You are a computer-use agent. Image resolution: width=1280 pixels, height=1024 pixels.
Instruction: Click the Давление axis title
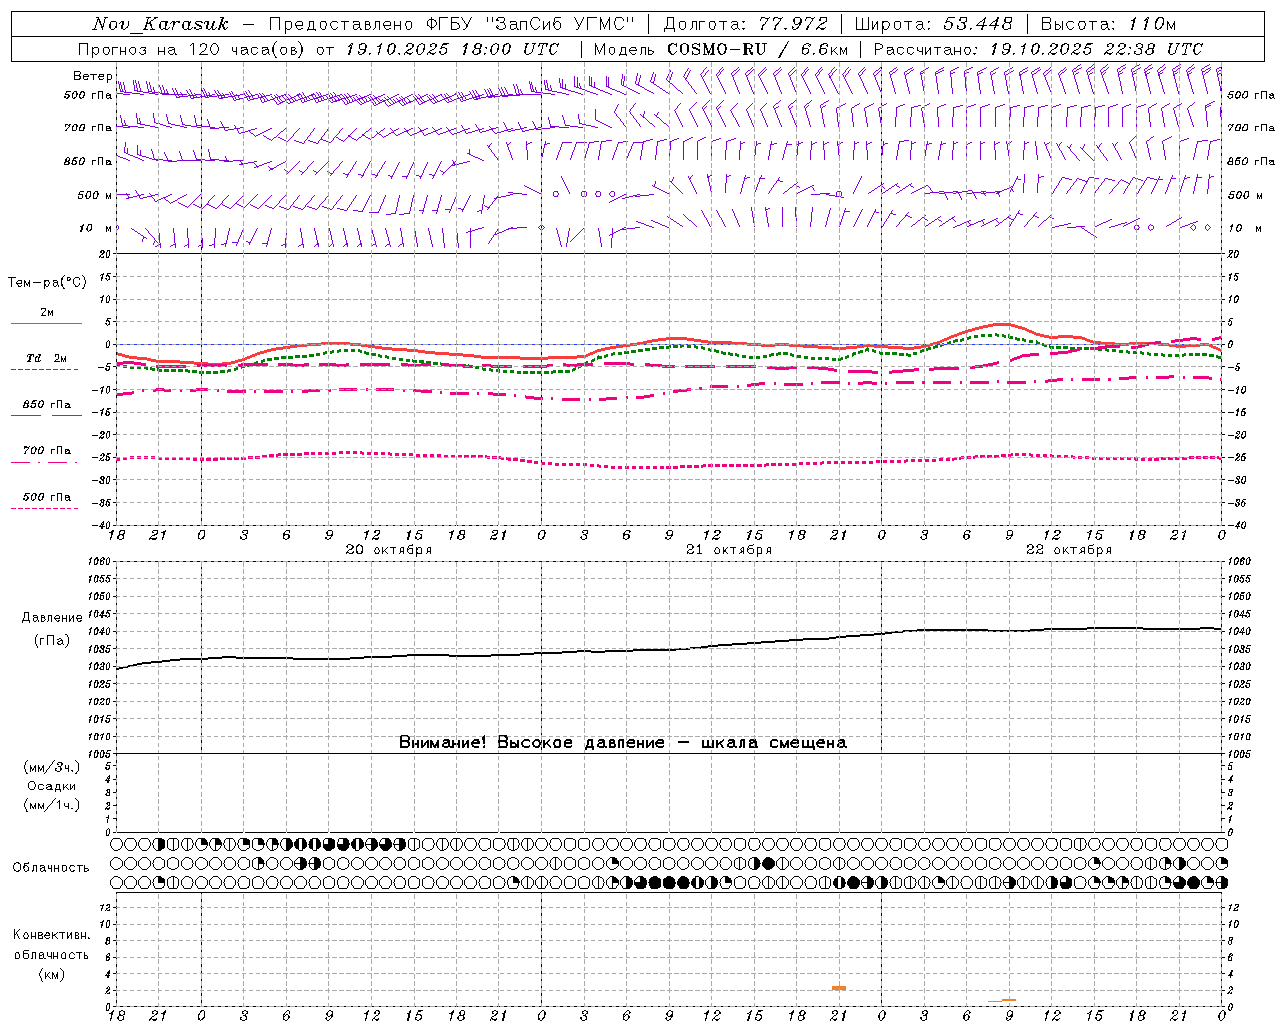(x=52, y=618)
